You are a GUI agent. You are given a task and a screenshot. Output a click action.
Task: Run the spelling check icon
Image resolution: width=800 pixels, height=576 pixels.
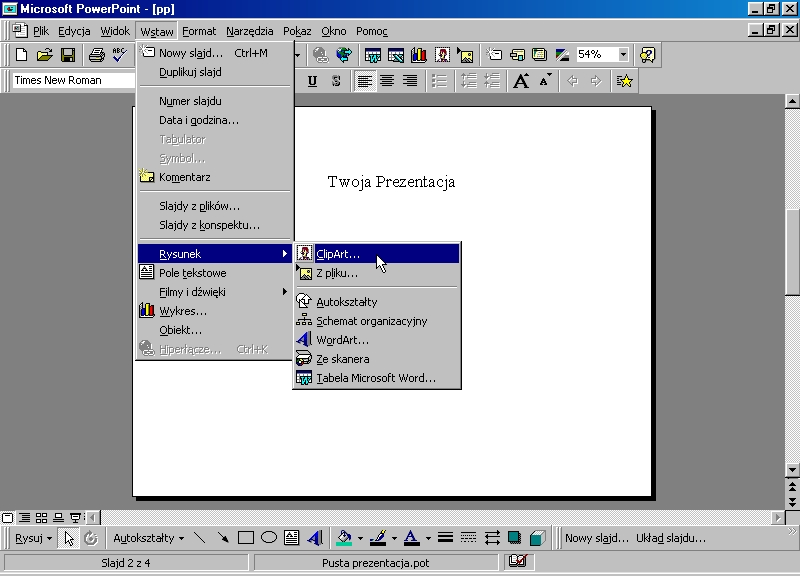[x=119, y=55]
